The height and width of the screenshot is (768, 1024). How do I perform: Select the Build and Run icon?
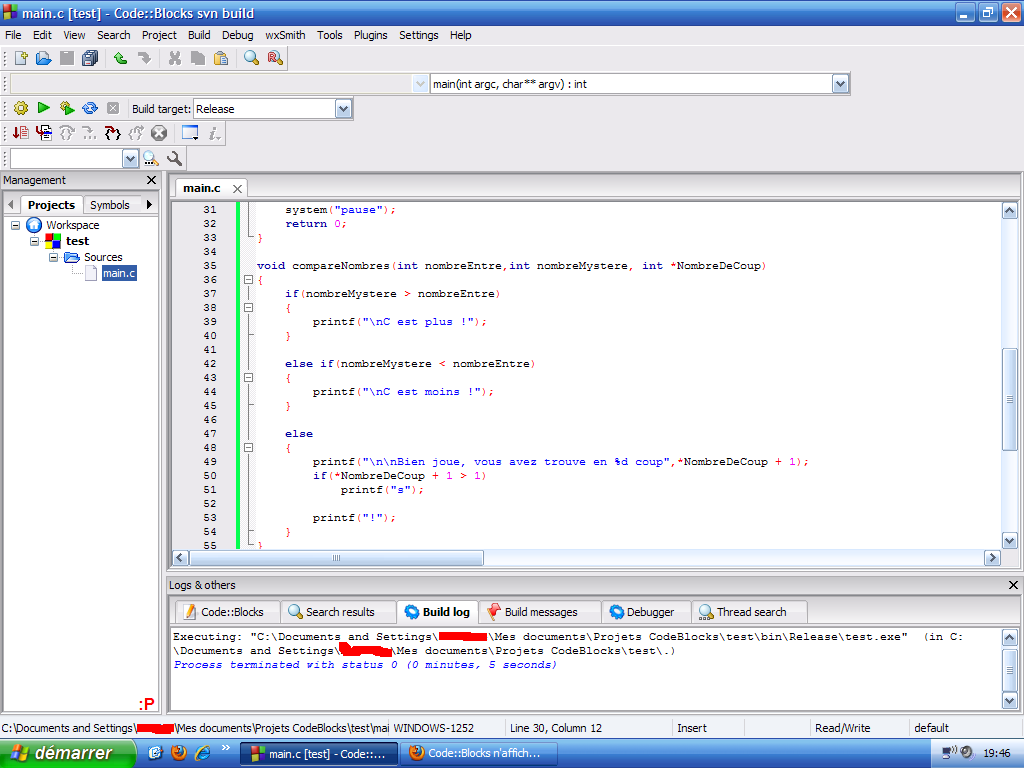[66, 108]
